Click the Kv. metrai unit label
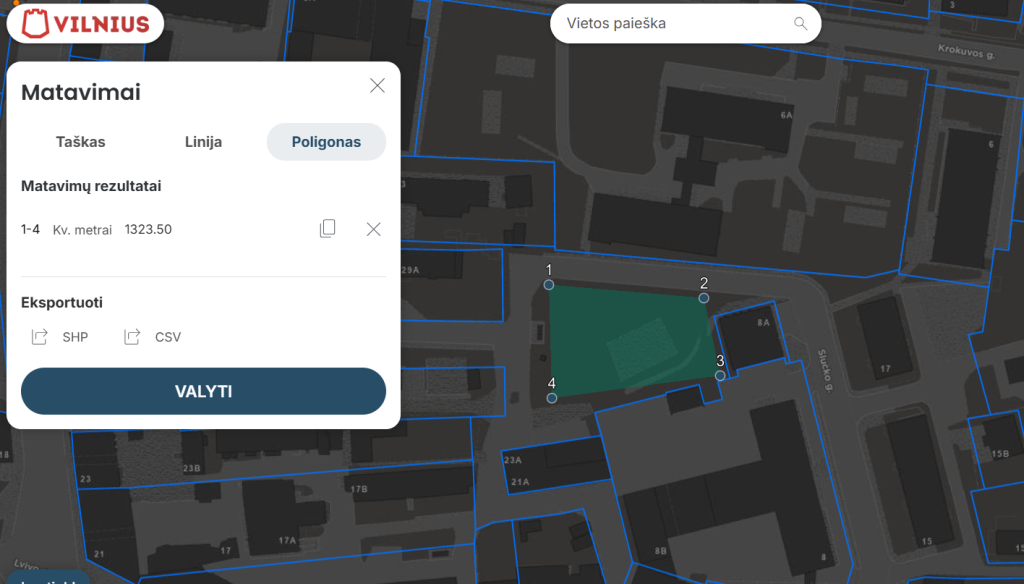Image resolution: width=1024 pixels, height=584 pixels. [82, 230]
